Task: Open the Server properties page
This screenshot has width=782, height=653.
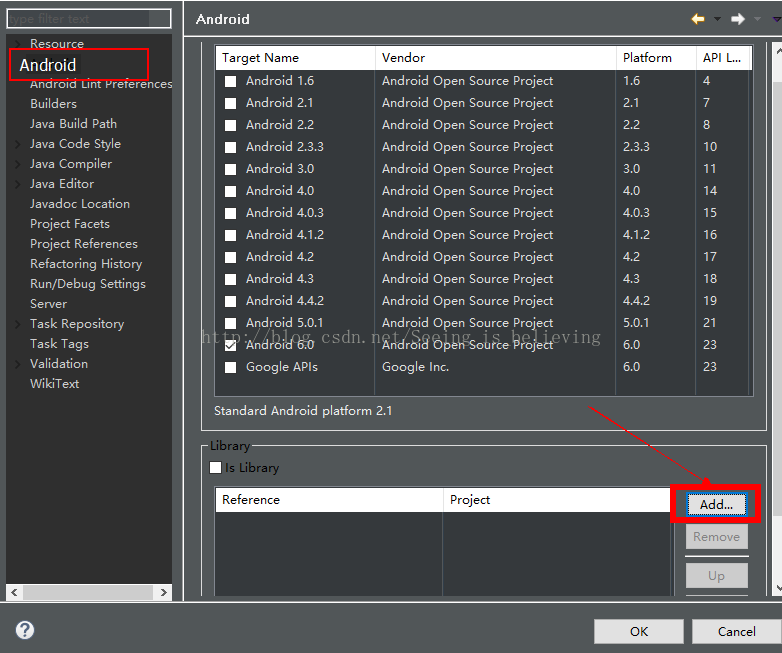Action: (48, 304)
